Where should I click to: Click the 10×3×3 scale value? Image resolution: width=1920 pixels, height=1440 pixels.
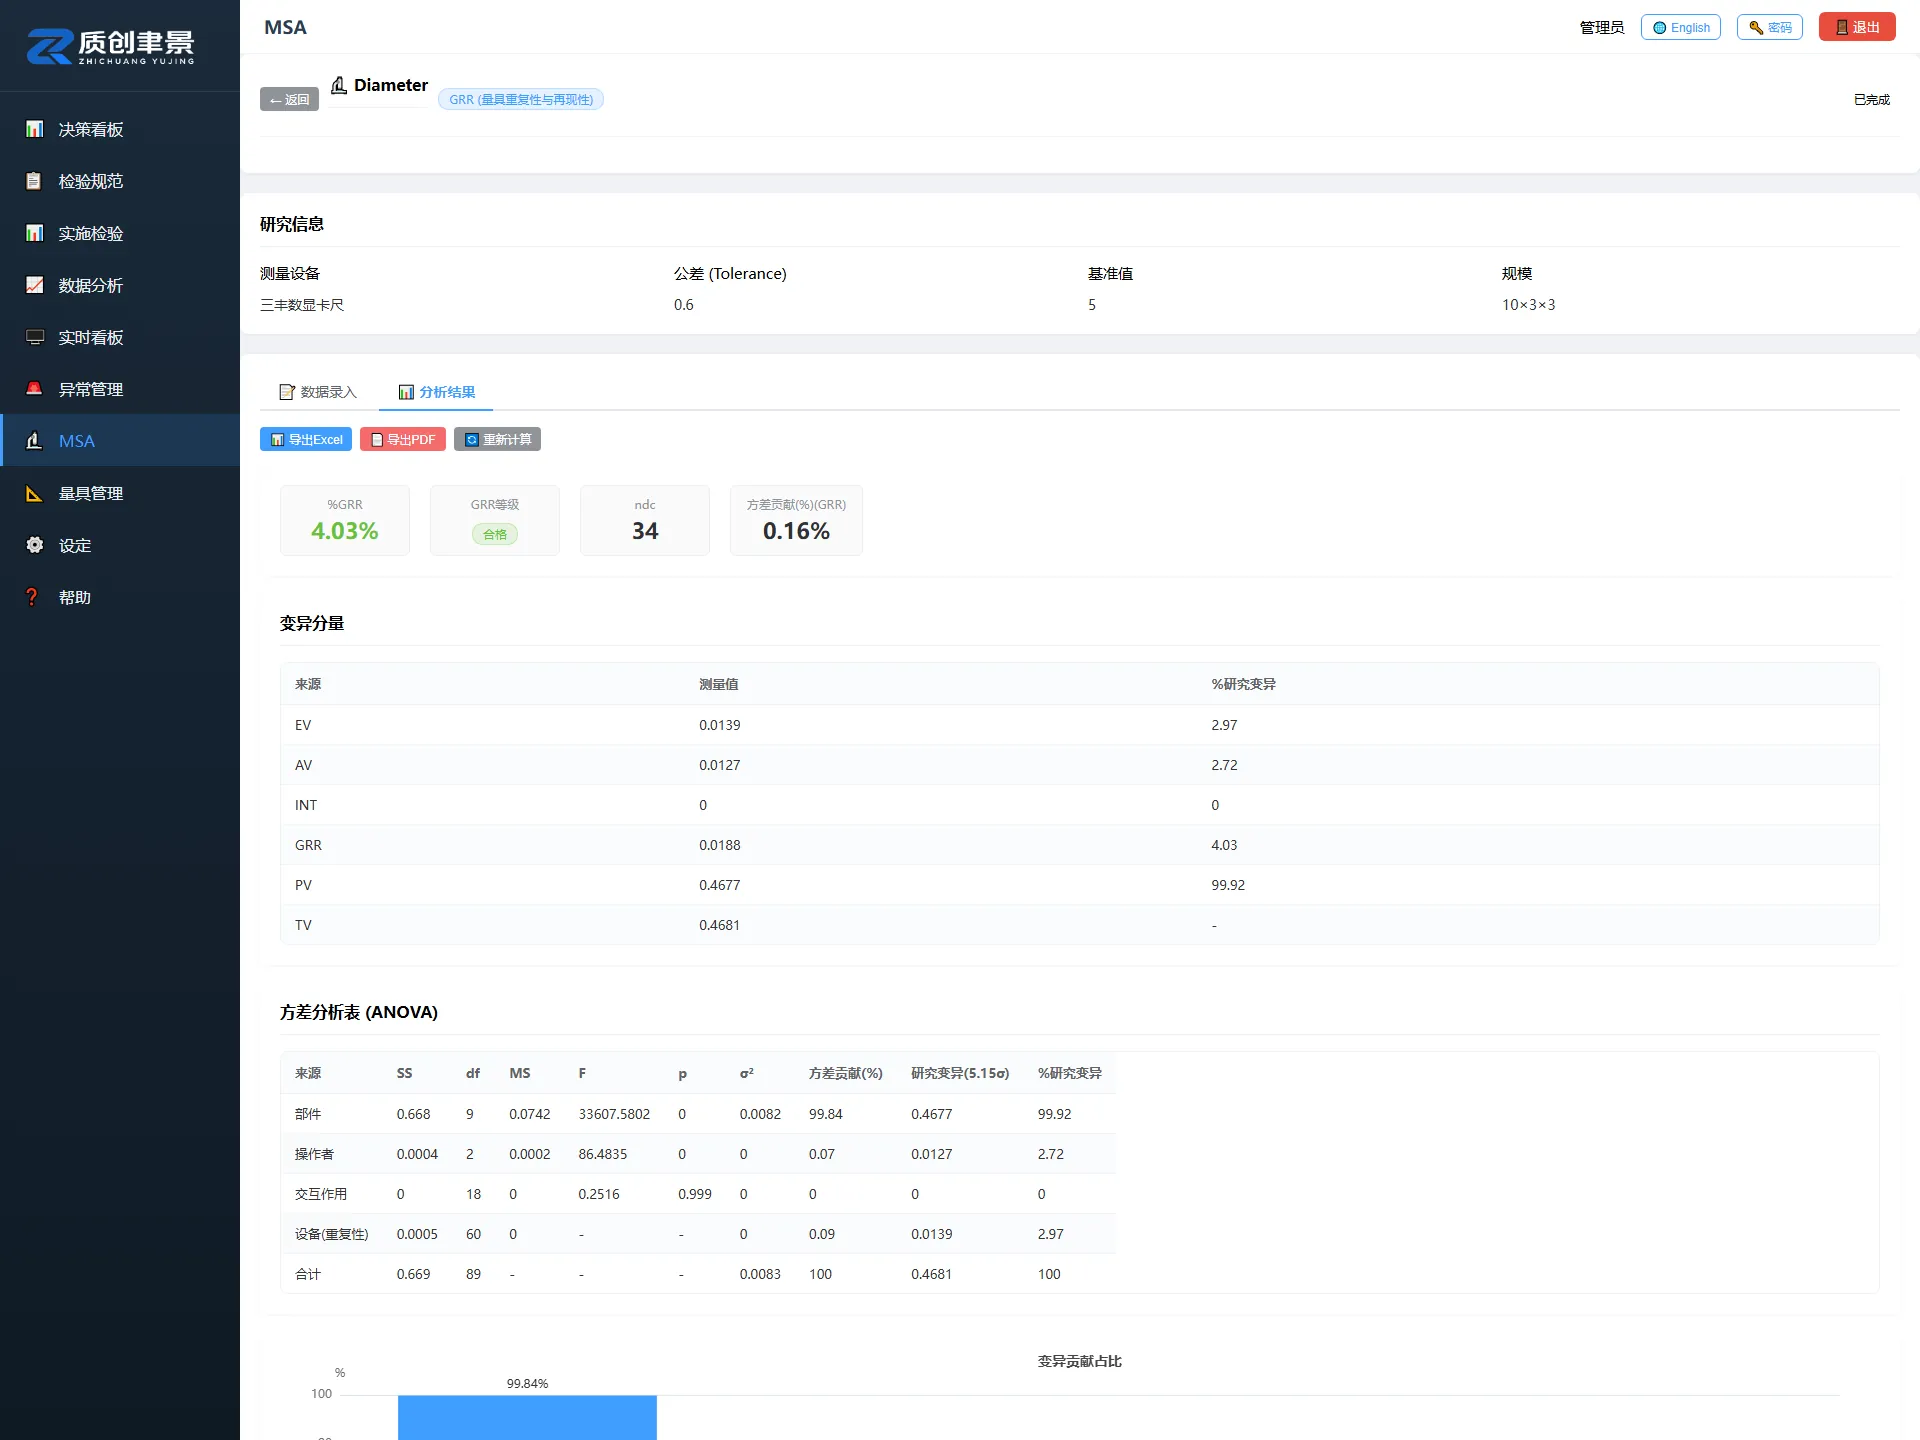coord(1529,305)
